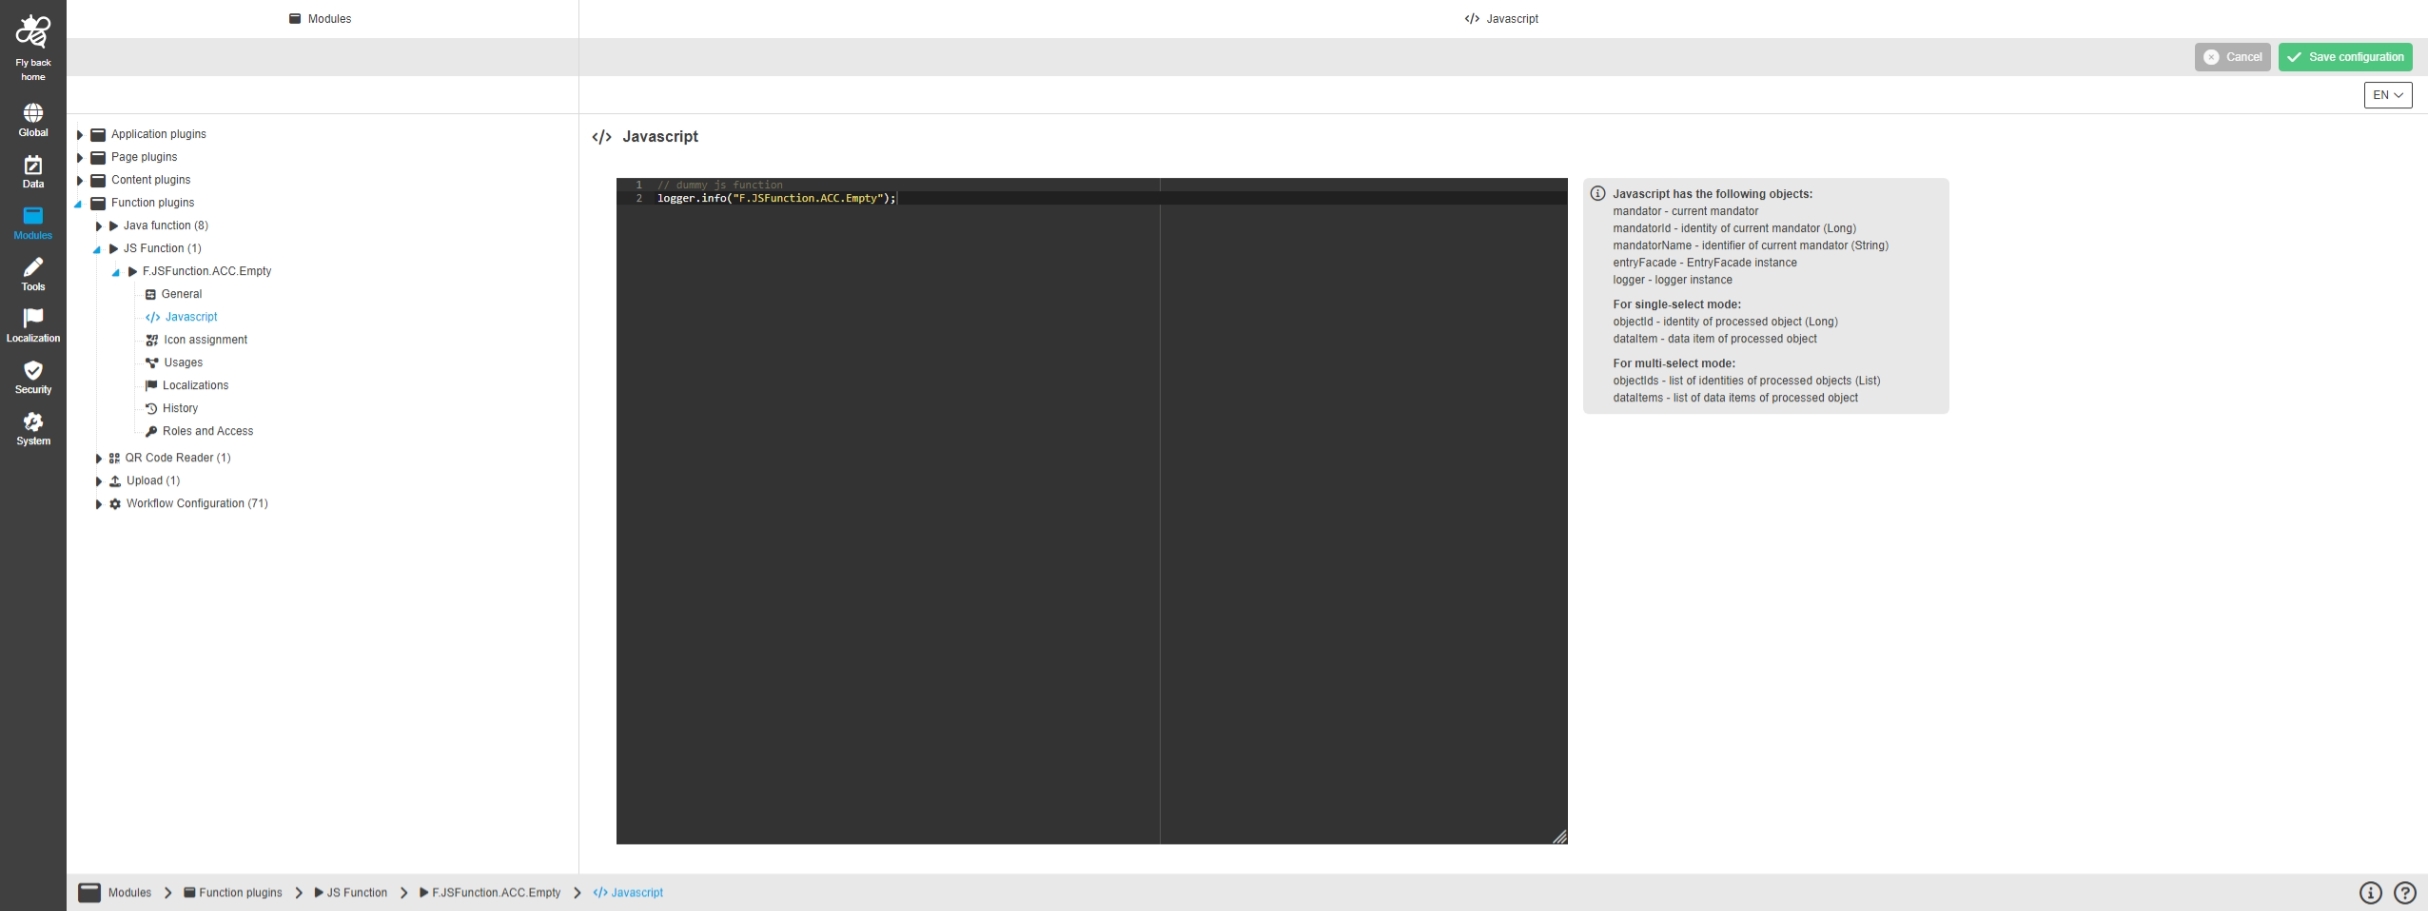Click the Save configuration button
Screen dimensions: 2428x911
2344,57
